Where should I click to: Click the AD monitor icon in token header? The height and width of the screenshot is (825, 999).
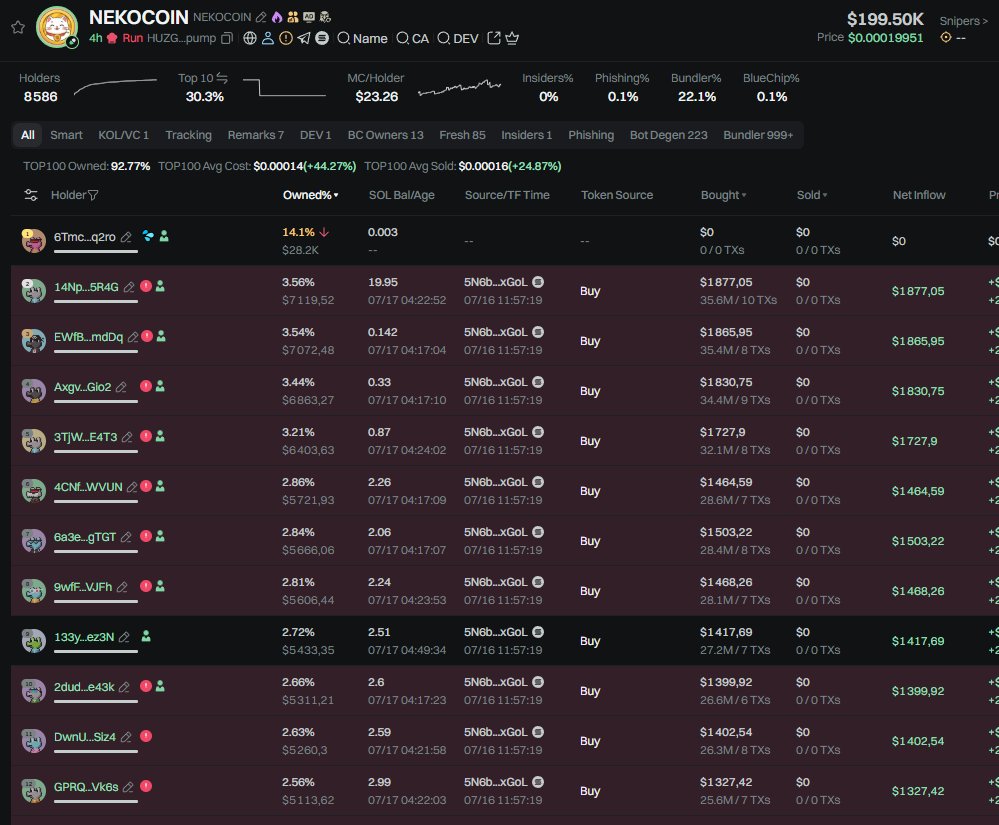click(309, 17)
